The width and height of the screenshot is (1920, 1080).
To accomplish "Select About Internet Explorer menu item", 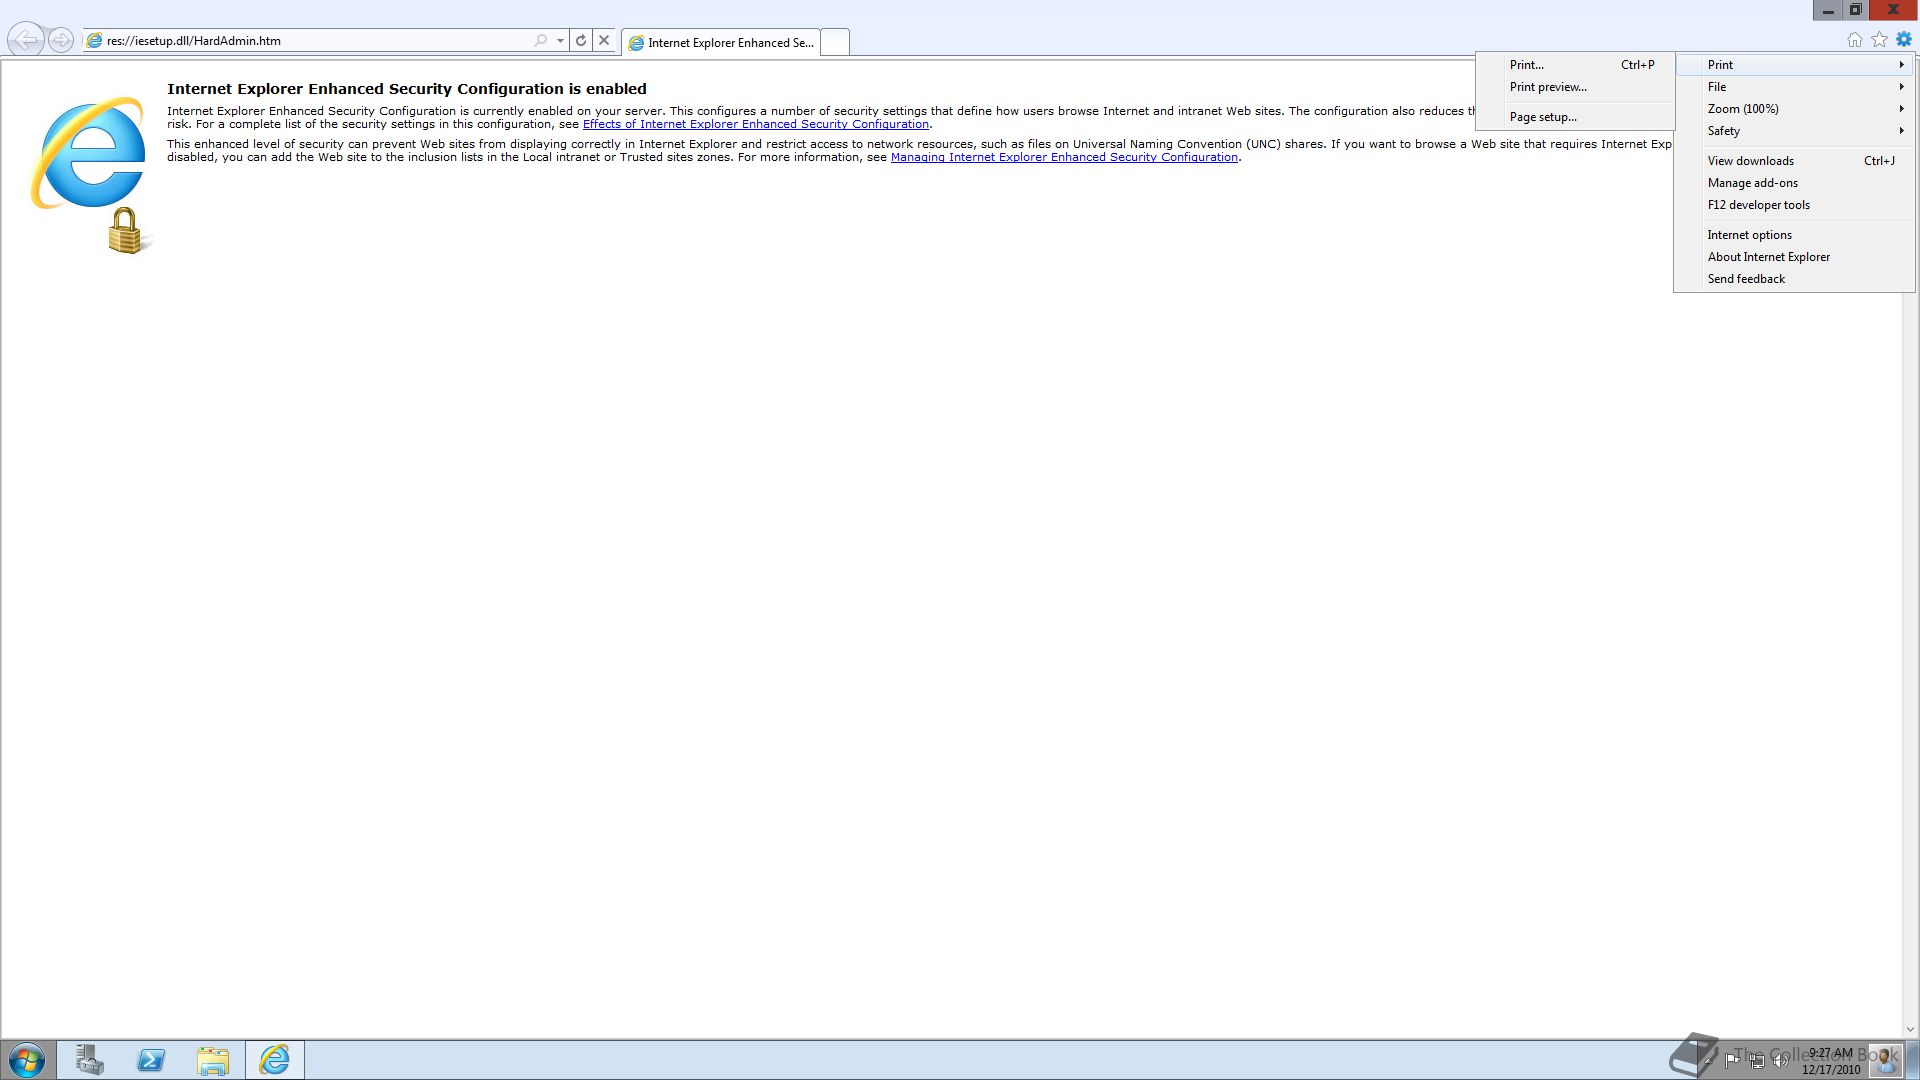I will [1795, 257].
